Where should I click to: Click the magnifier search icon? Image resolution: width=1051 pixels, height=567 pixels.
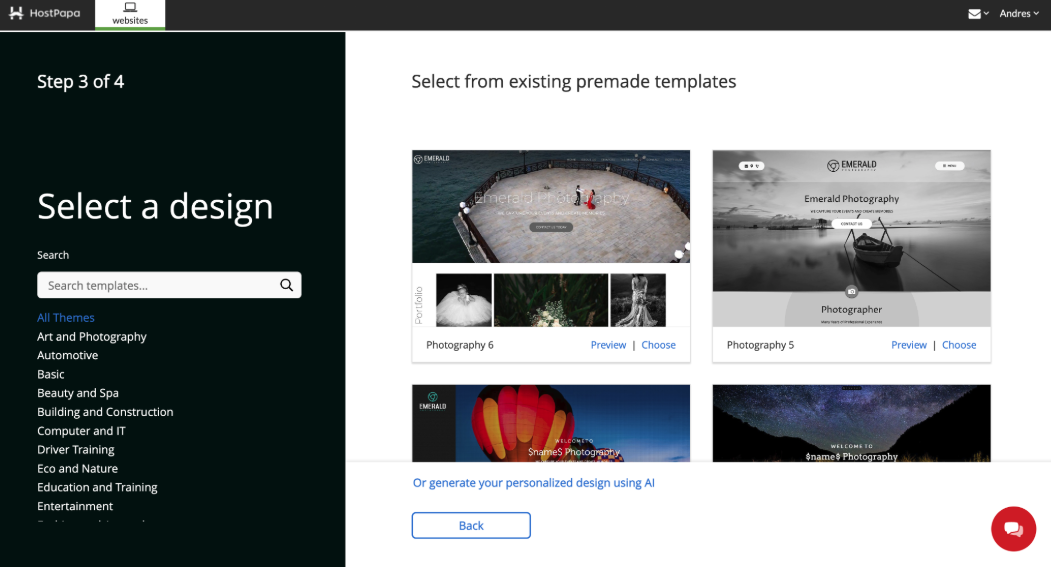coord(287,285)
